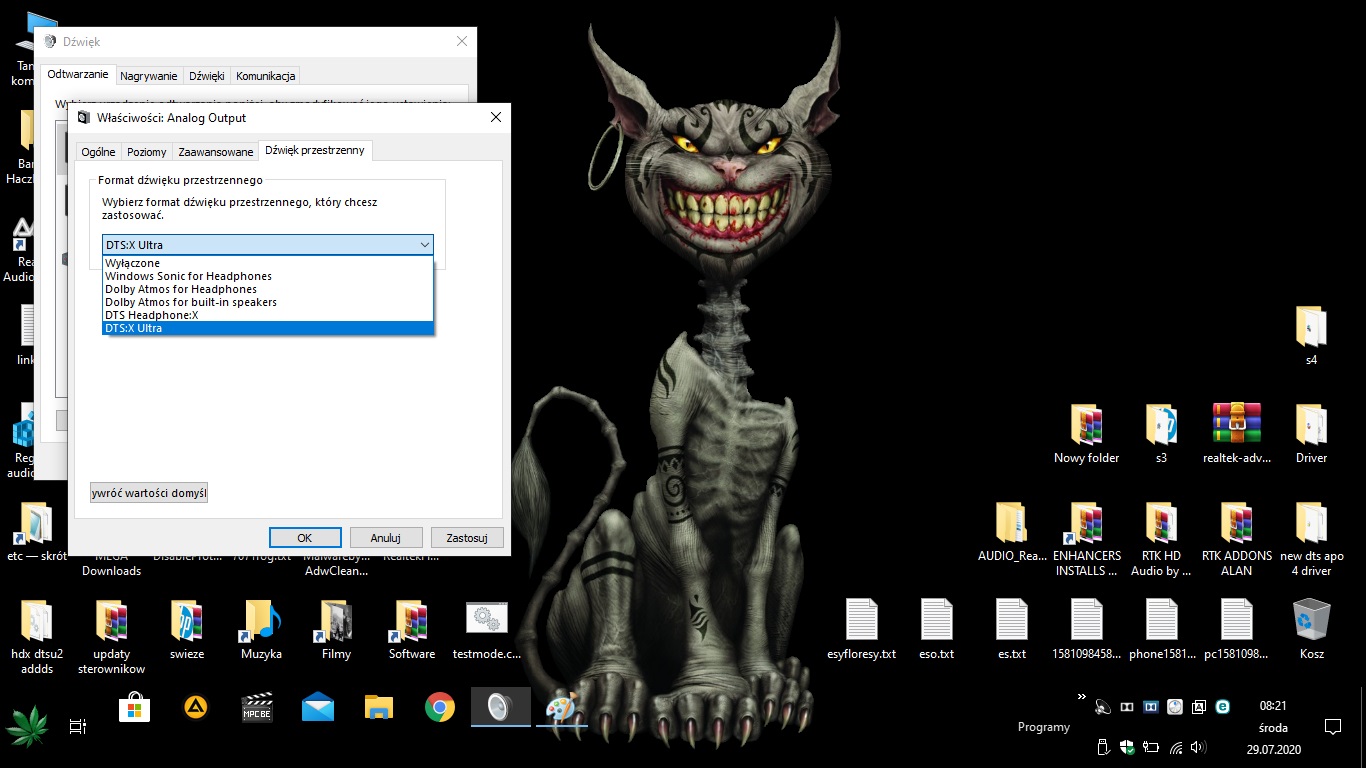Close the Dźwięk window
Image resolution: width=1366 pixels, height=768 pixels.
[462, 41]
